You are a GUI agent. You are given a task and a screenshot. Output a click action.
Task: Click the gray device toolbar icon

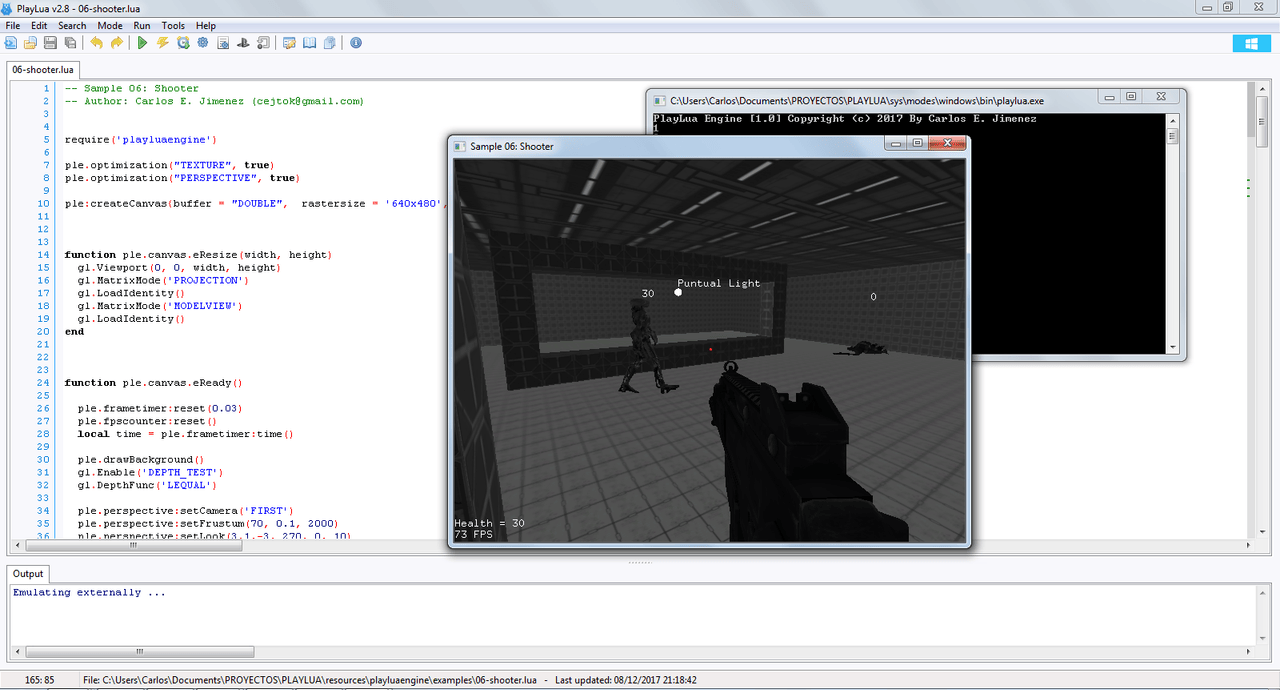pos(262,43)
